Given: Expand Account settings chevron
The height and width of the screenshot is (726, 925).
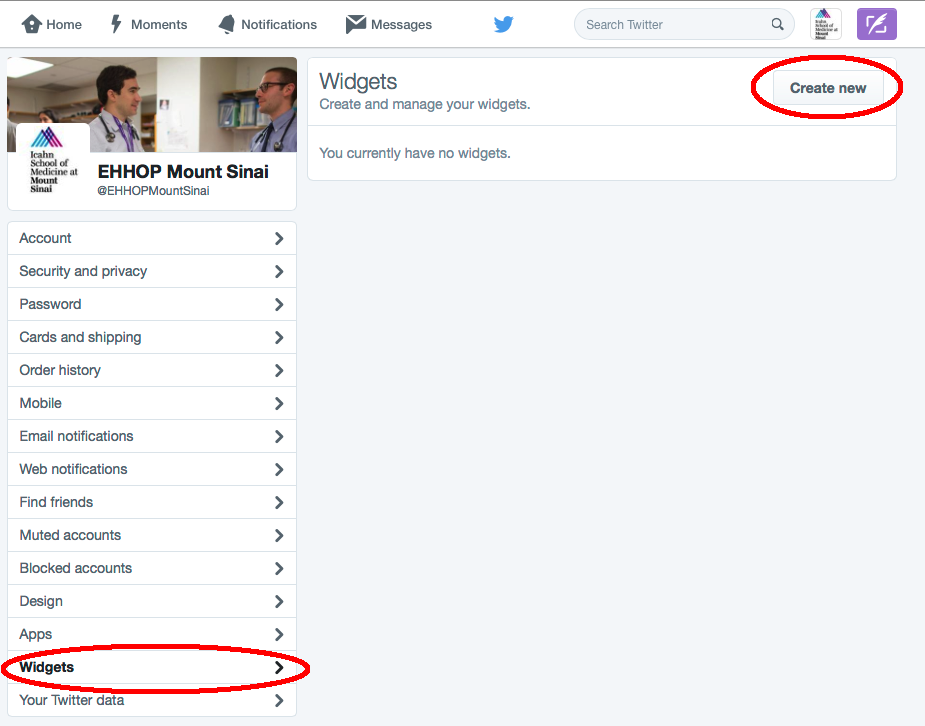Looking at the screenshot, I should (x=278, y=238).
